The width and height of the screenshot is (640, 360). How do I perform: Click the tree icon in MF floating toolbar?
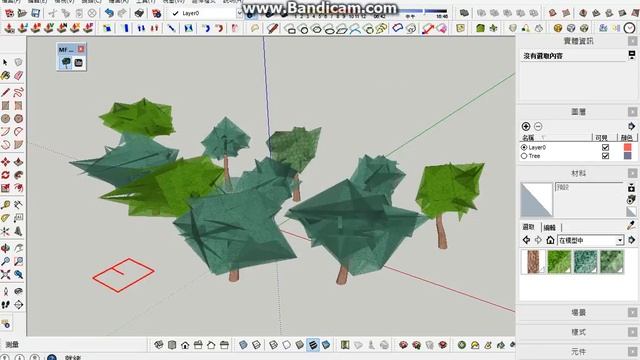[66, 62]
